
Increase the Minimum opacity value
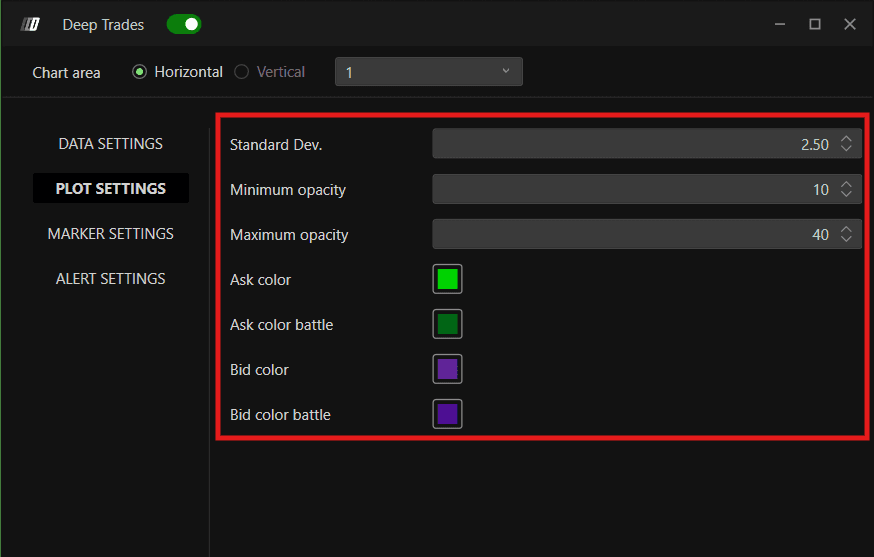pos(846,184)
